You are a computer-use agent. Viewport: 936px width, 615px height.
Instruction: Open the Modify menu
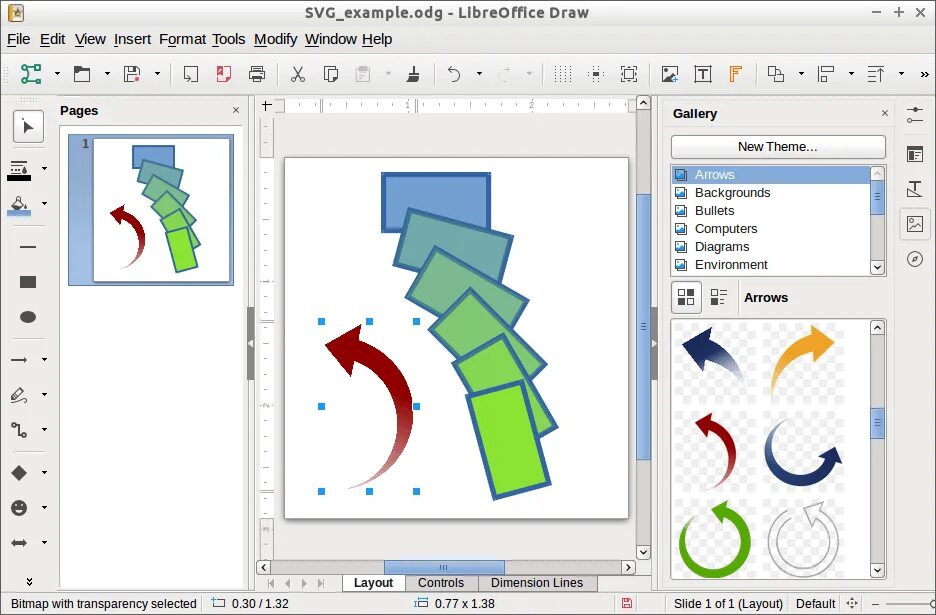[x=275, y=39]
